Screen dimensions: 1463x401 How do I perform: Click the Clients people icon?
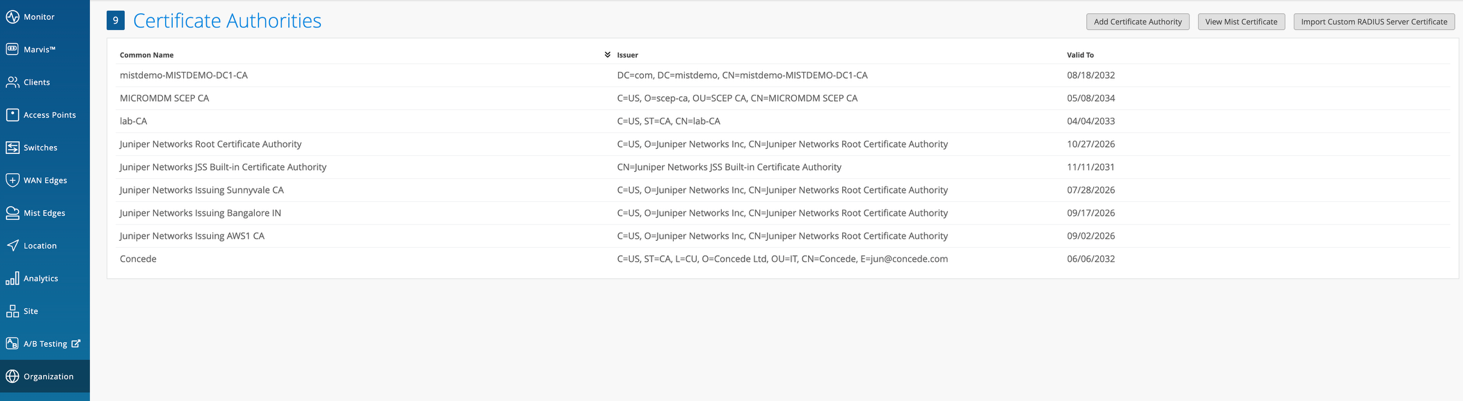point(12,82)
